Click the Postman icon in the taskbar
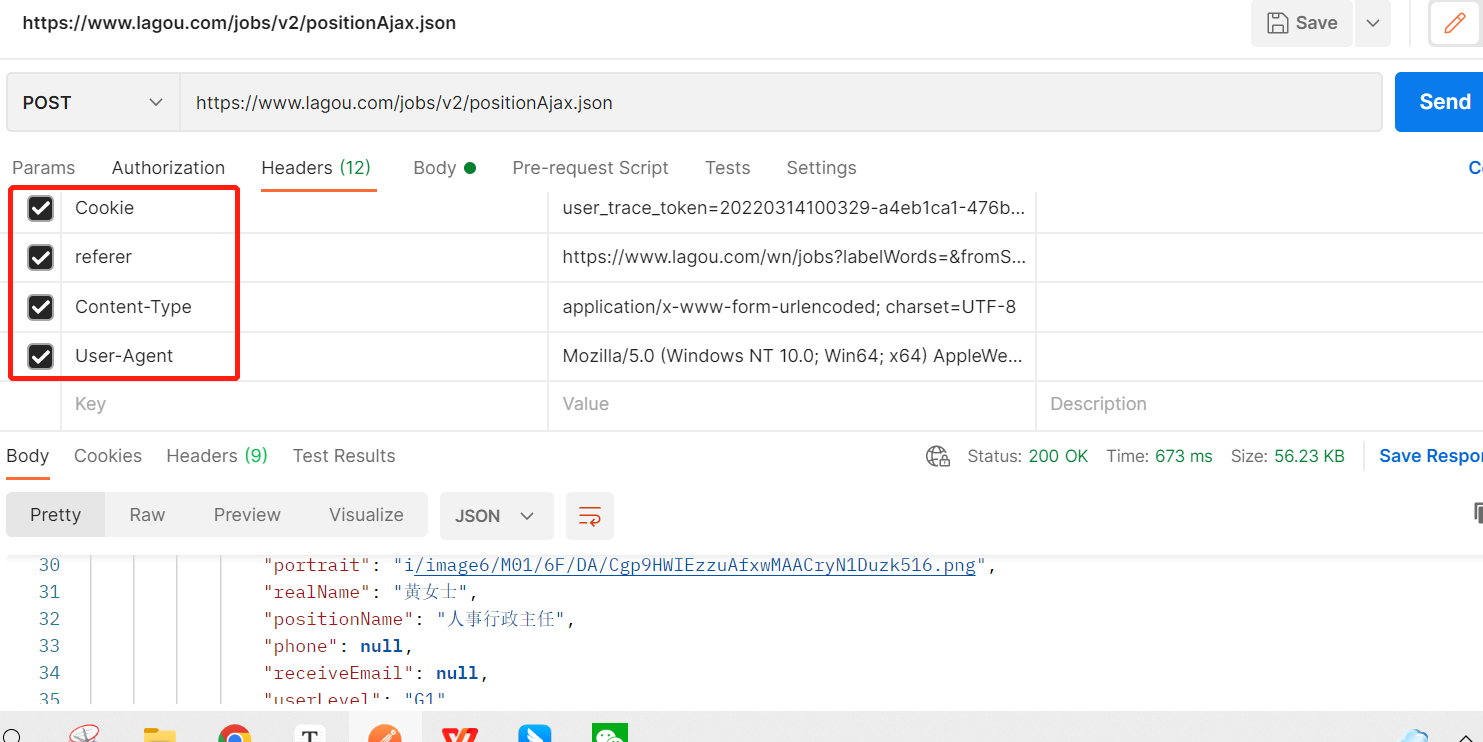Viewport: 1483px width, 742px height. (x=385, y=733)
